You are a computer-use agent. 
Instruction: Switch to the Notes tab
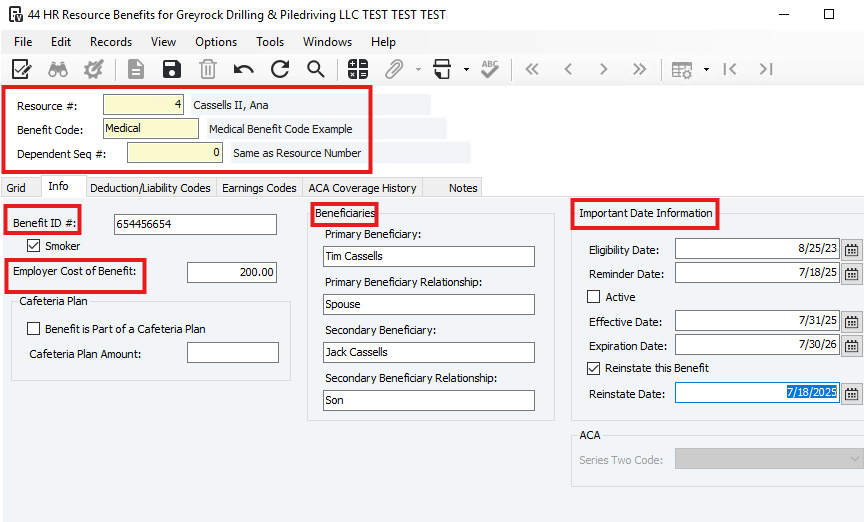point(452,187)
